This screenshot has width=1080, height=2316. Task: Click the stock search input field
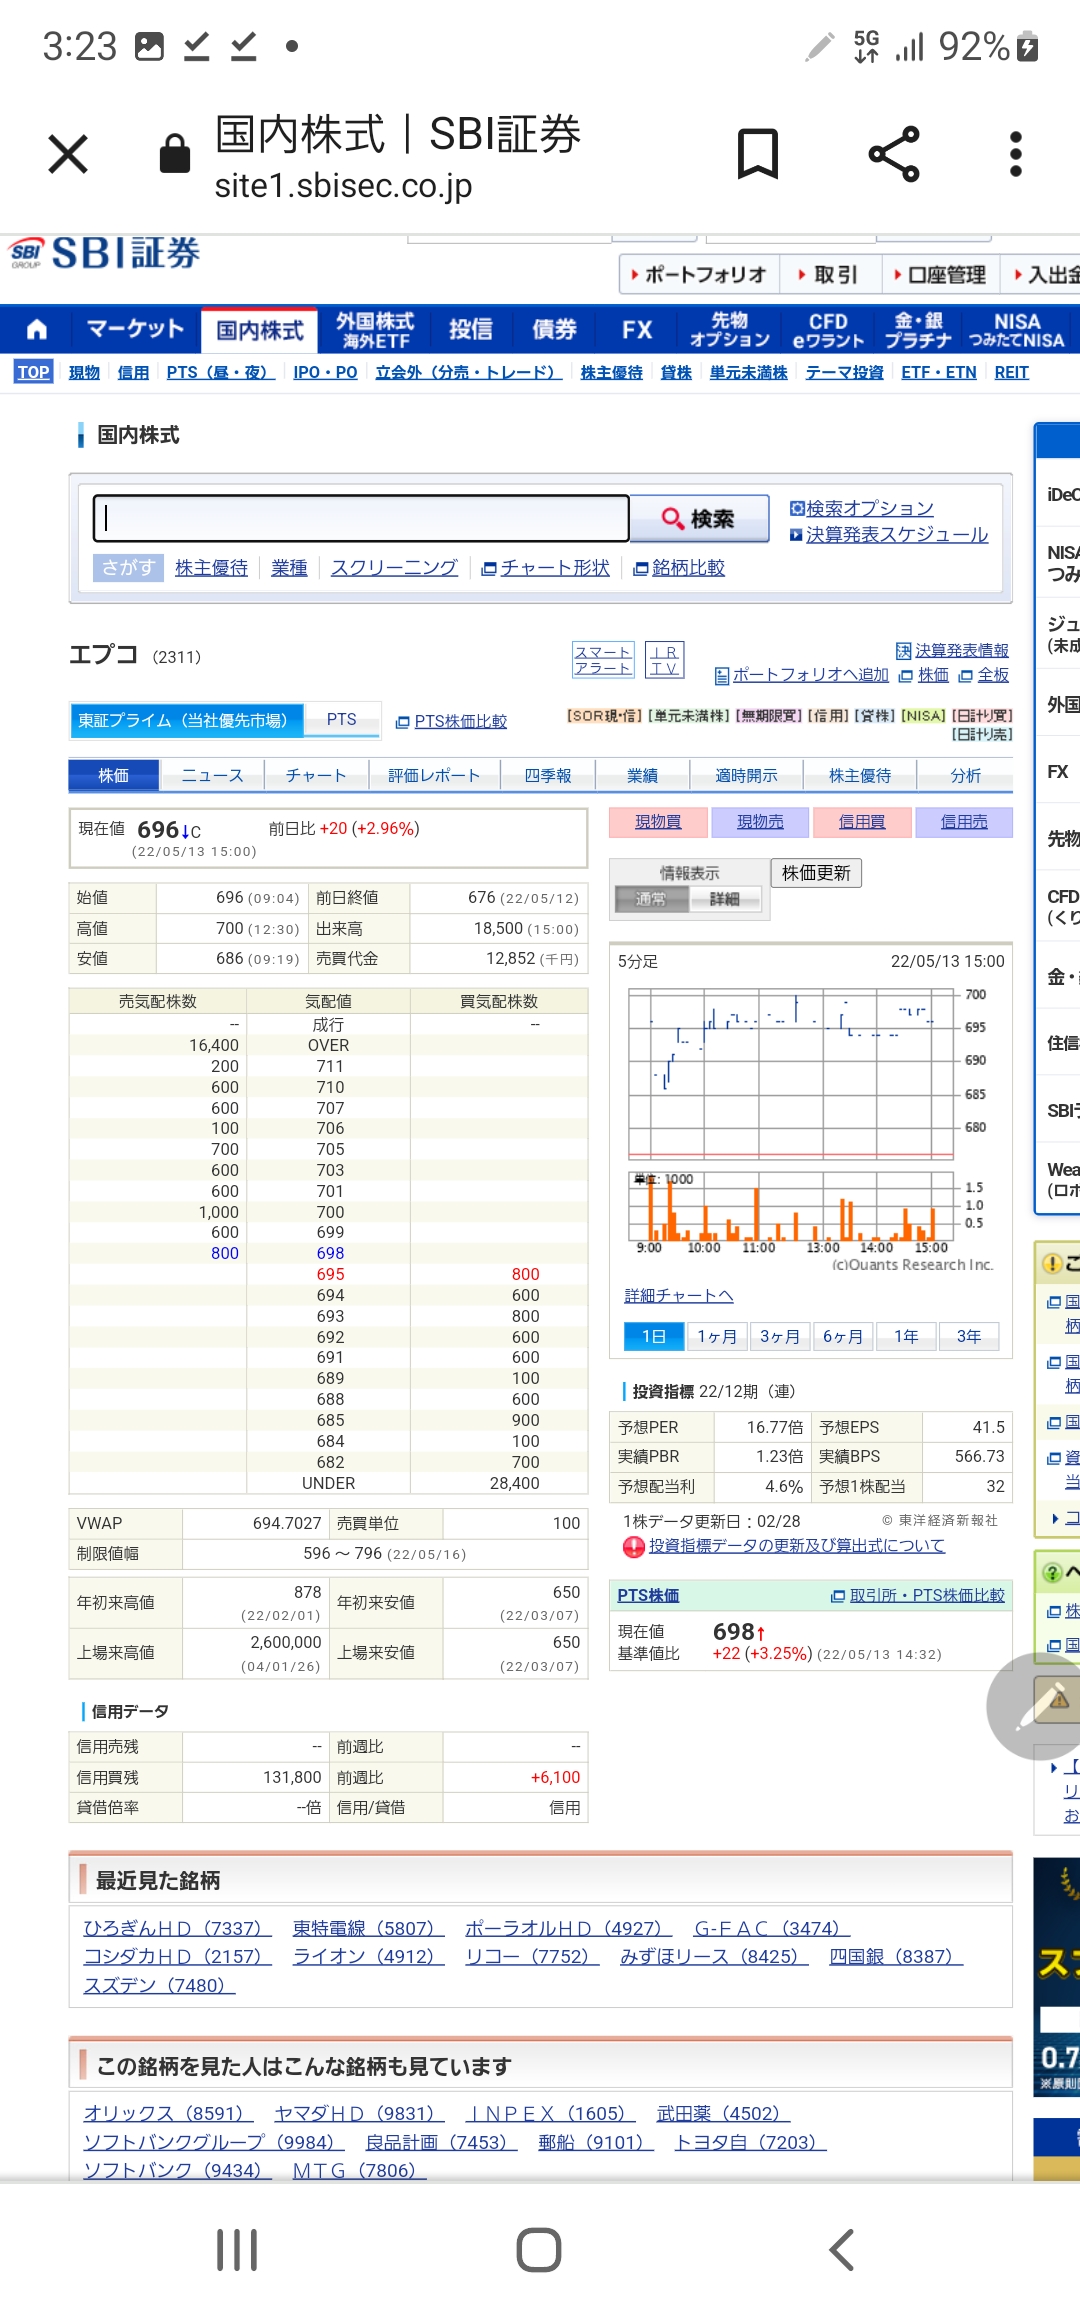coord(362,518)
